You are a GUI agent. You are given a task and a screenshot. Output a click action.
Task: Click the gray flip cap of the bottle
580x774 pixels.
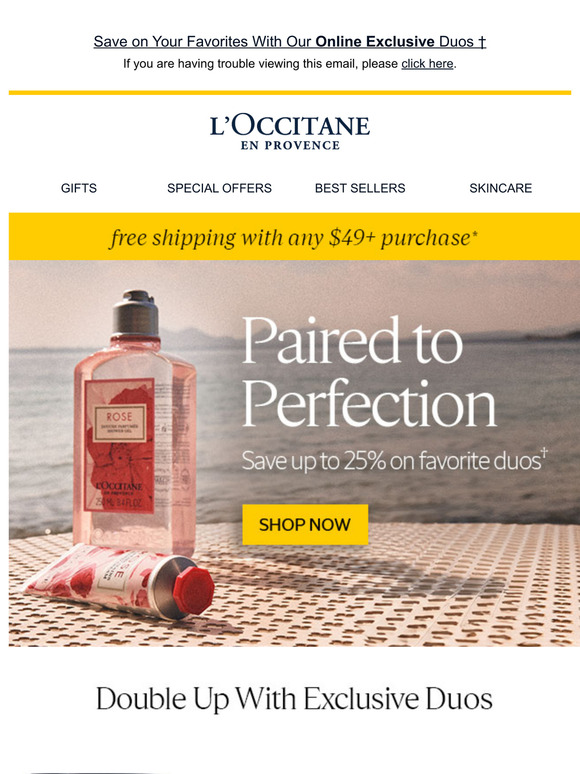coord(135,314)
